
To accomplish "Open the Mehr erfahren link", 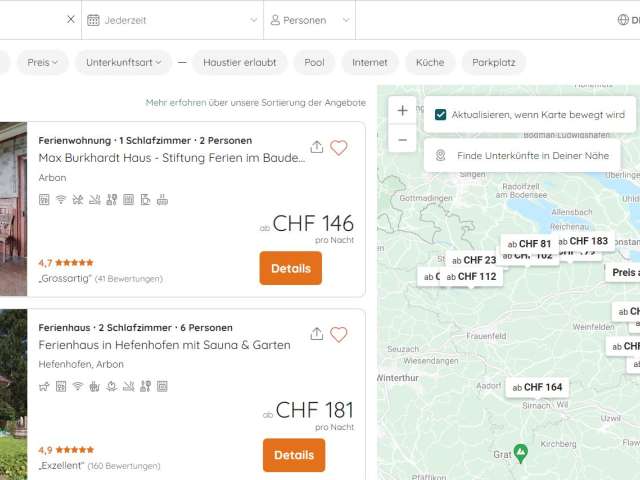I will point(176,102).
